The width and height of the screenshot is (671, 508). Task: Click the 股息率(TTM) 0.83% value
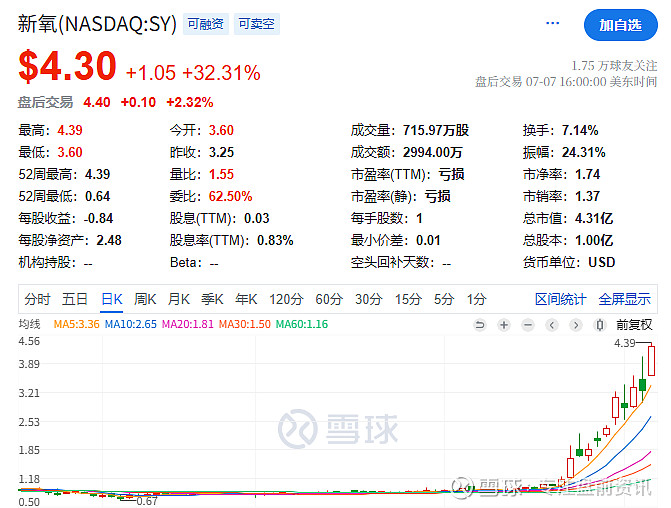275,241
